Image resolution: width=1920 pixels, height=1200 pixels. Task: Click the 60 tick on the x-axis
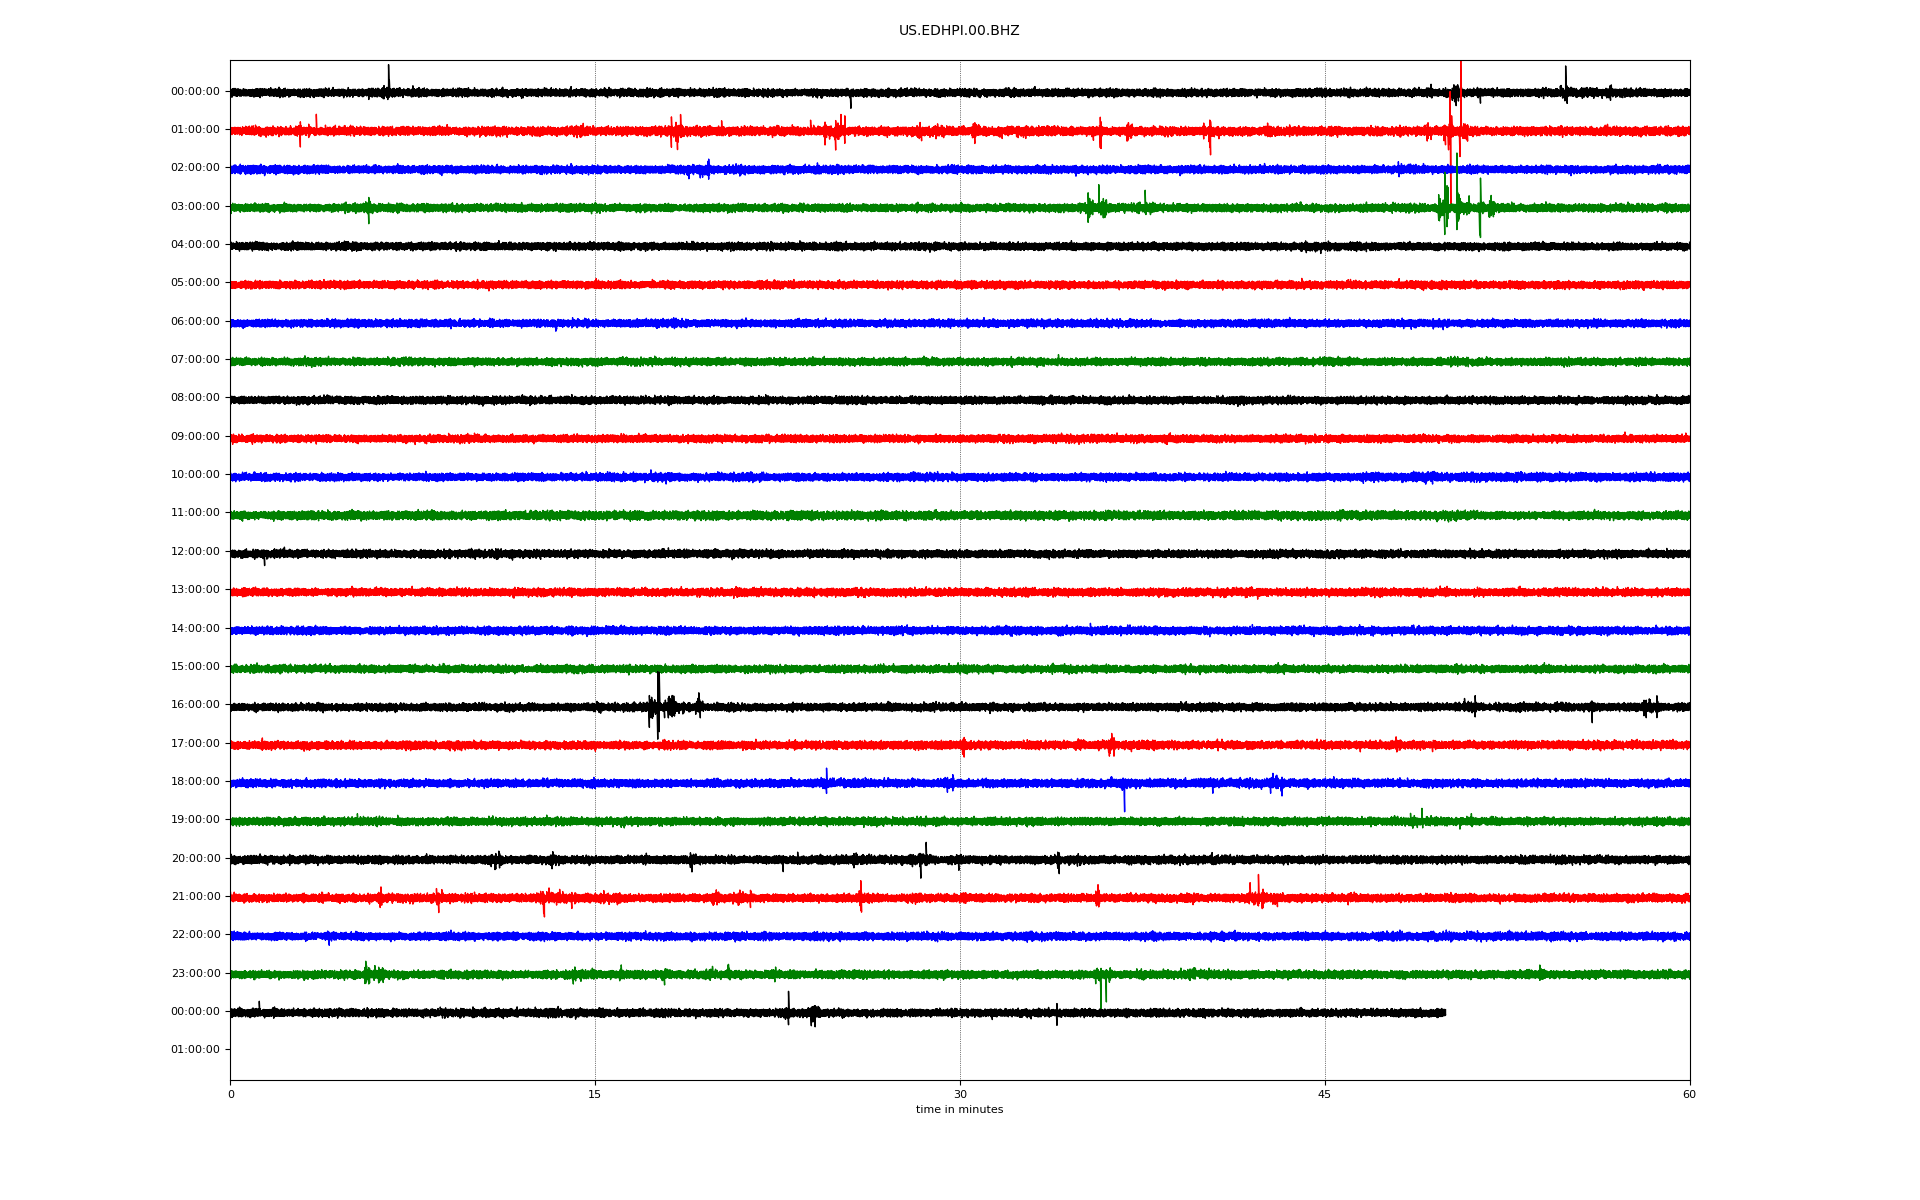pyautogui.click(x=1689, y=1095)
